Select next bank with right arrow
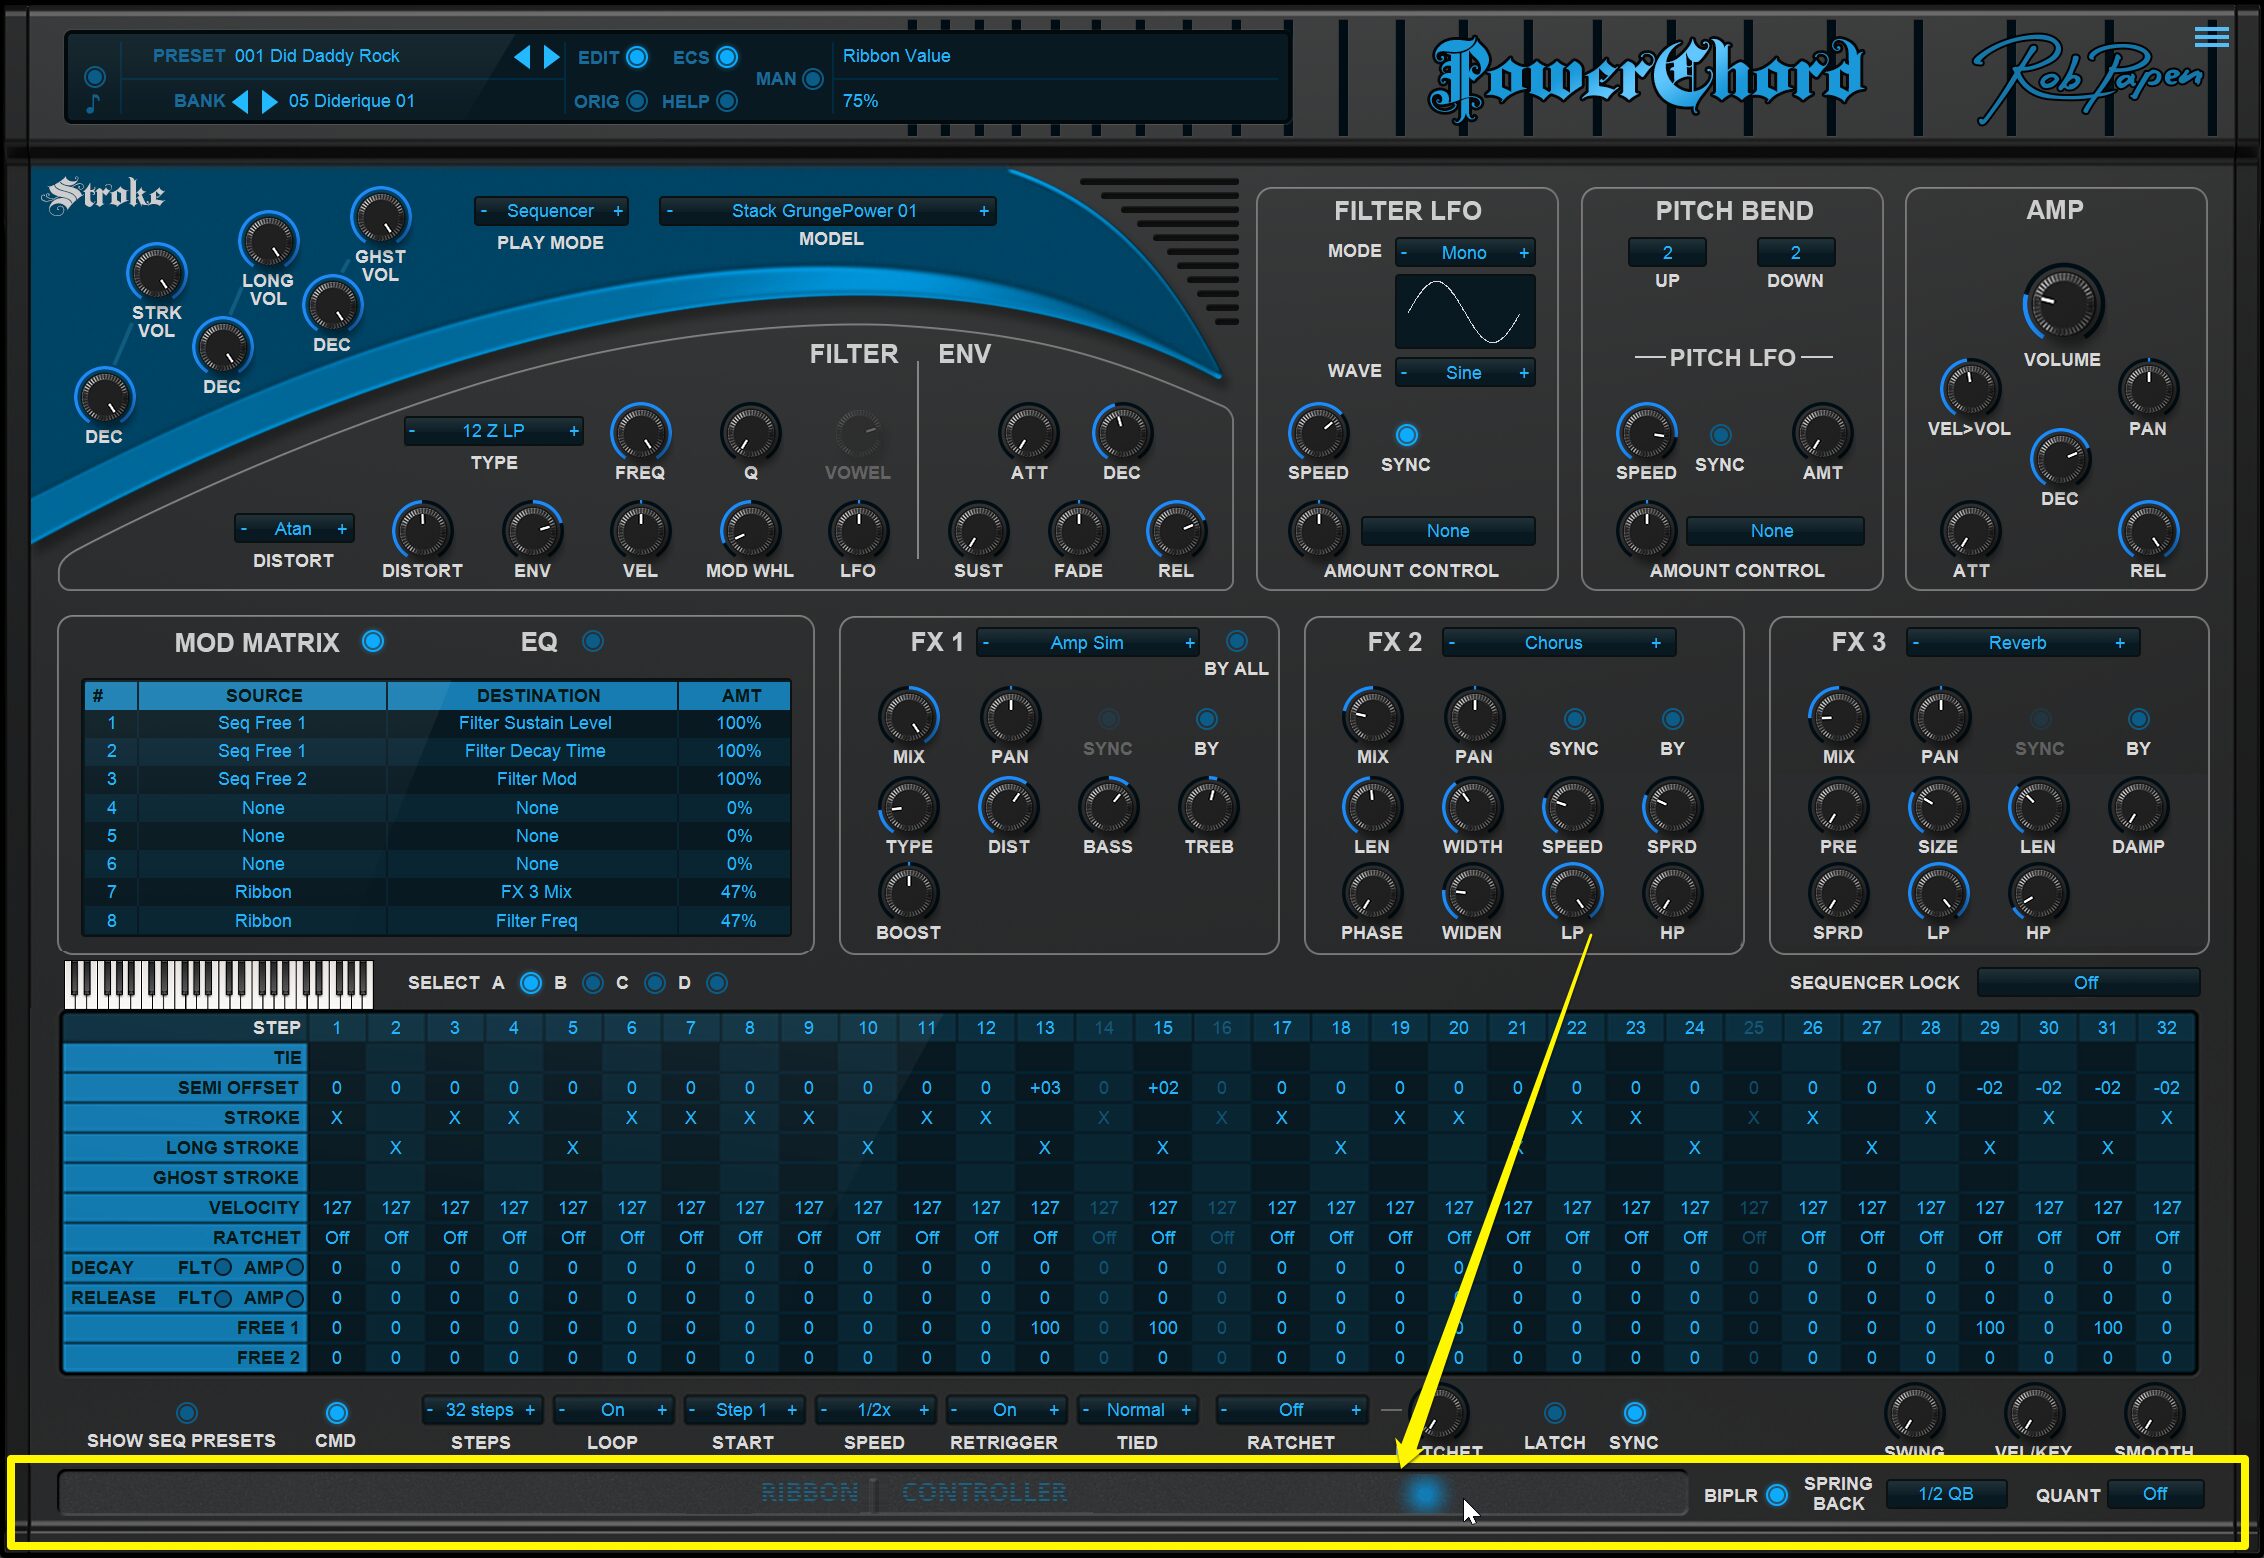 (269, 101)
